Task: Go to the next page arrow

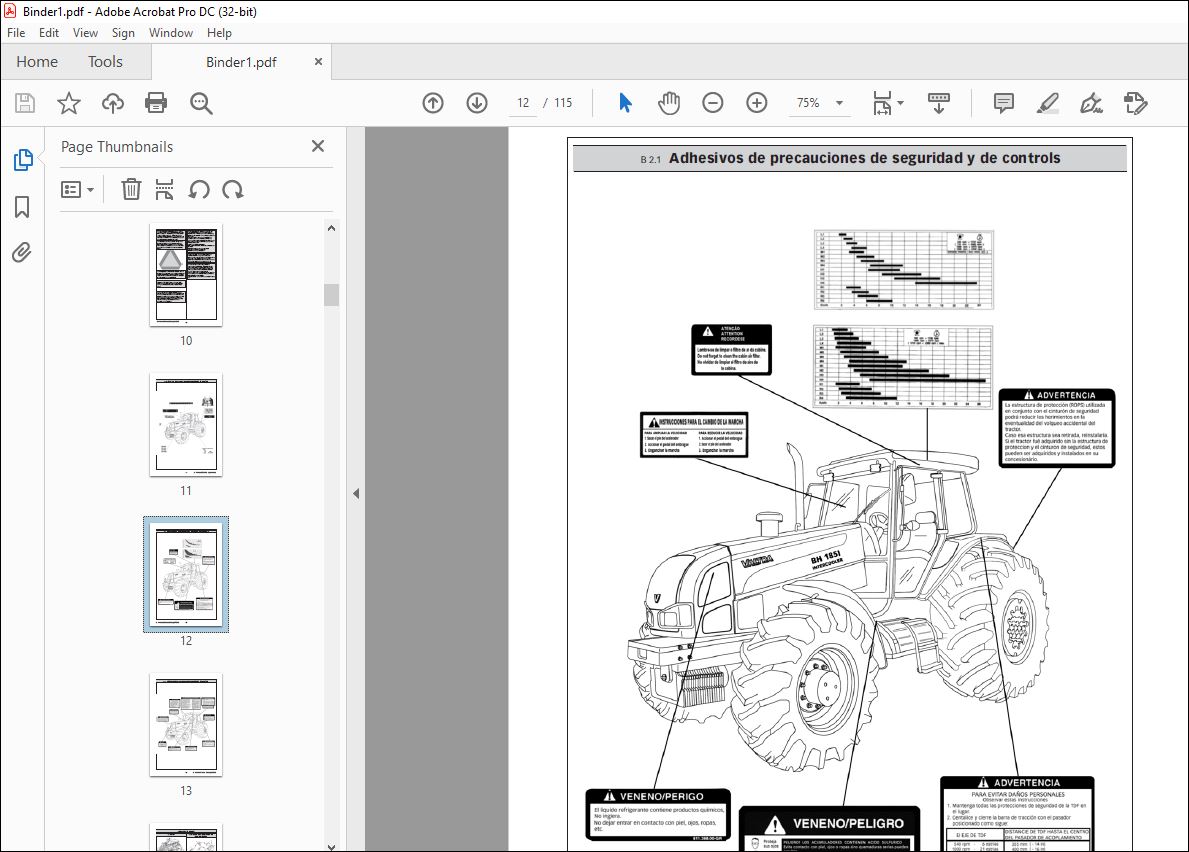Action: coord(477,103)
